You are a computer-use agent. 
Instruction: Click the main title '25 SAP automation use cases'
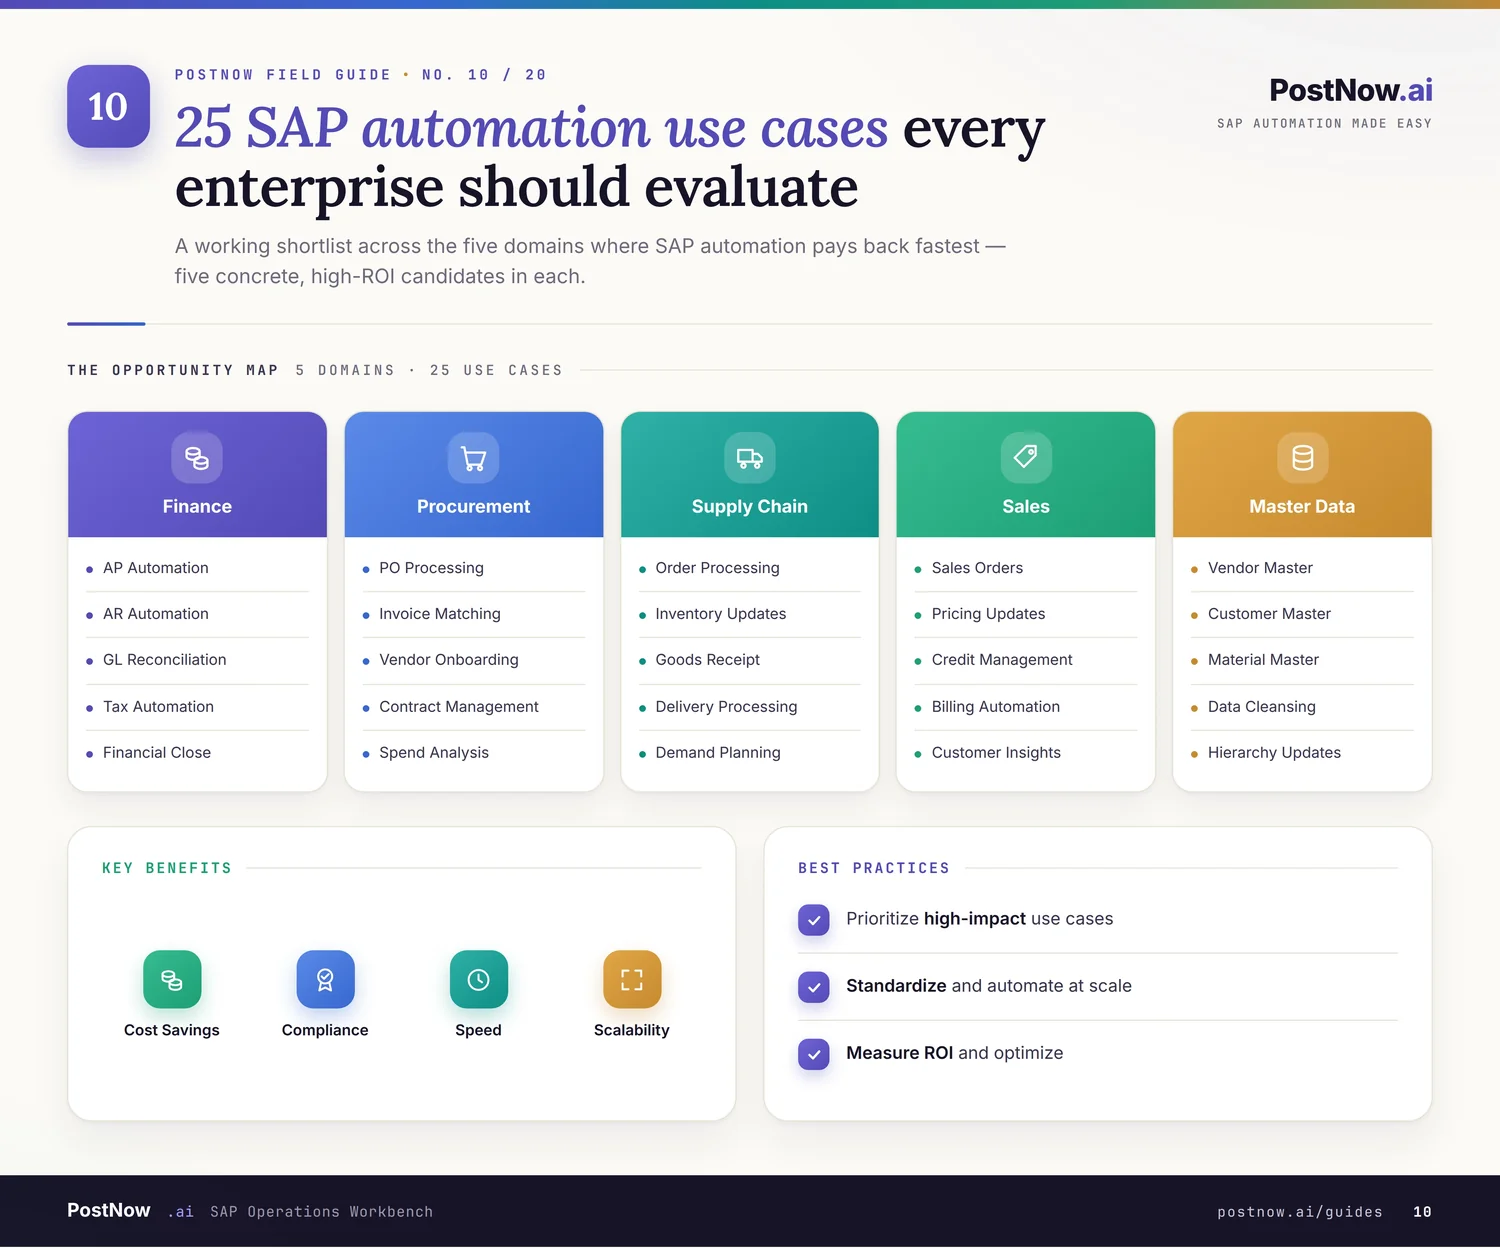531,129
